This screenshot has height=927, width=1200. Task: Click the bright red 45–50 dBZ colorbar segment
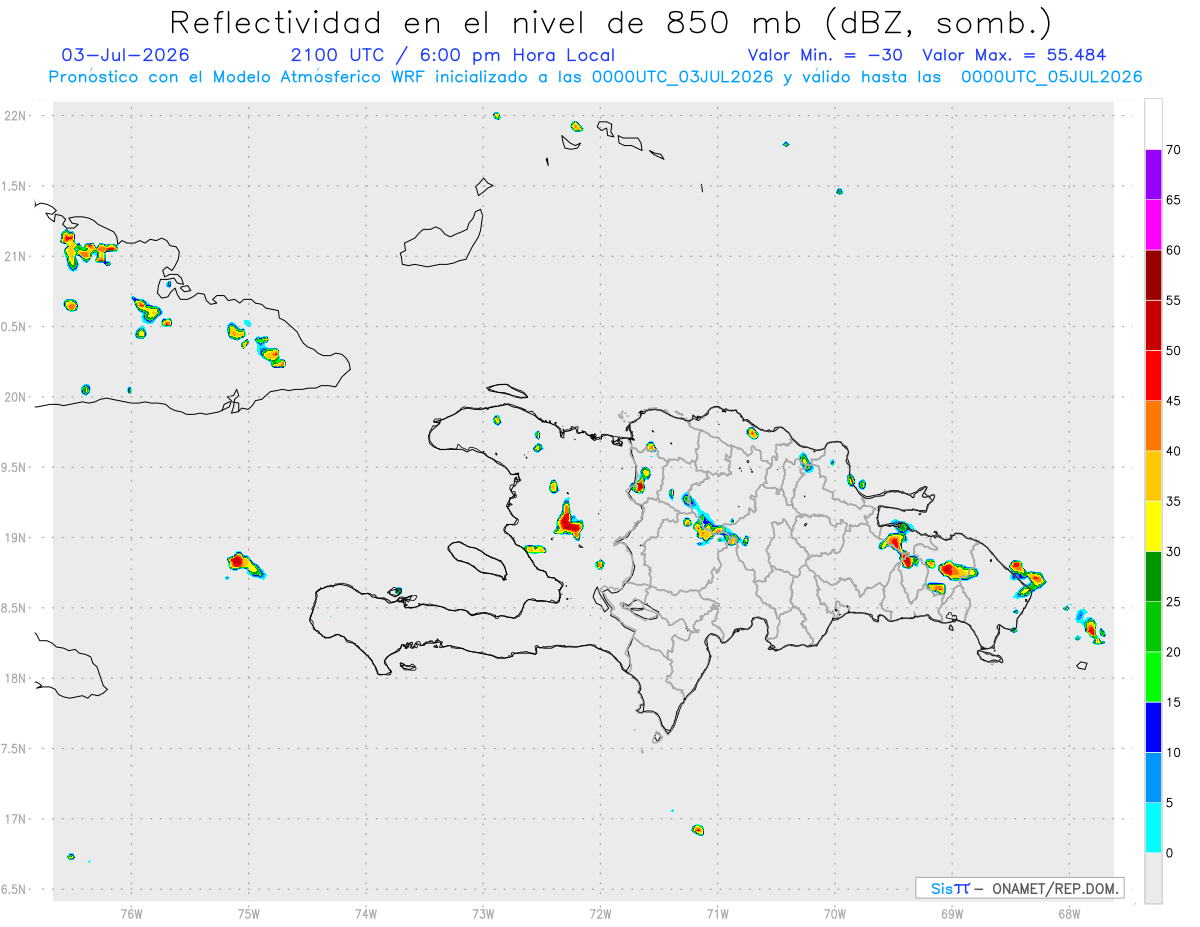[x=1153, y=375]
